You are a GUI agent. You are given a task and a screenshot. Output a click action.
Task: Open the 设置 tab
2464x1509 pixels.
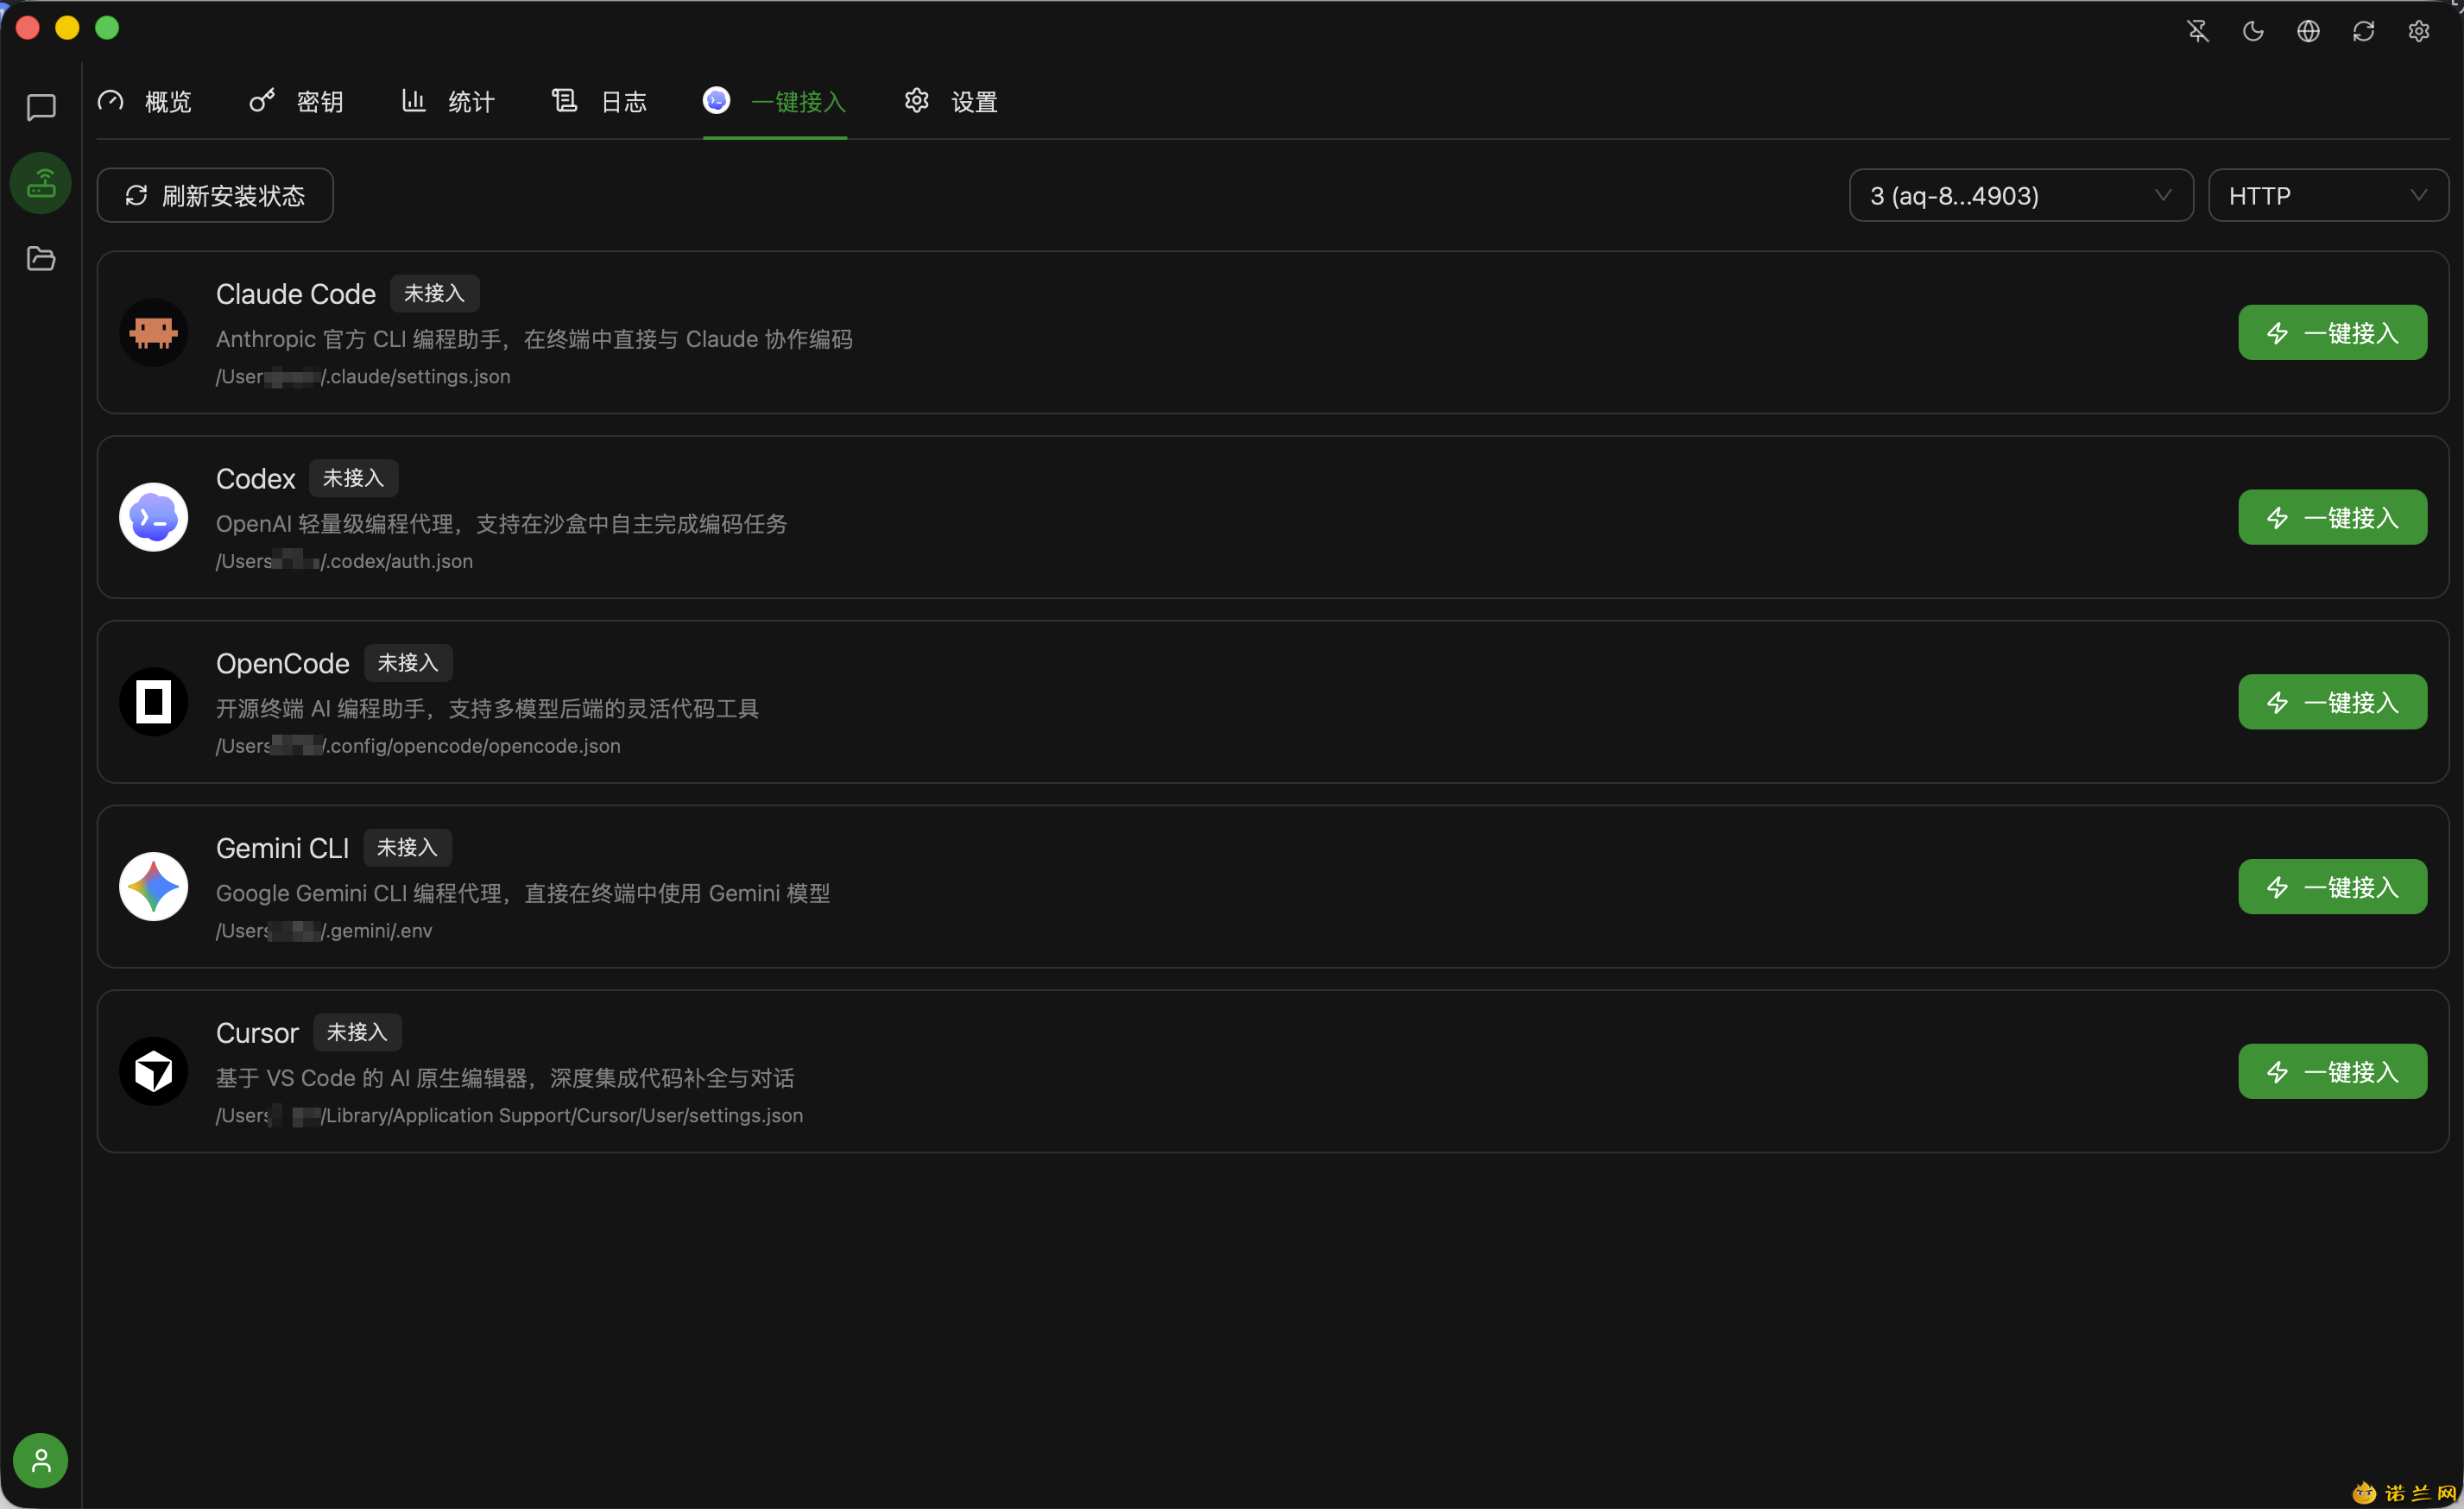pyautogui.click(x=951, y=101)
